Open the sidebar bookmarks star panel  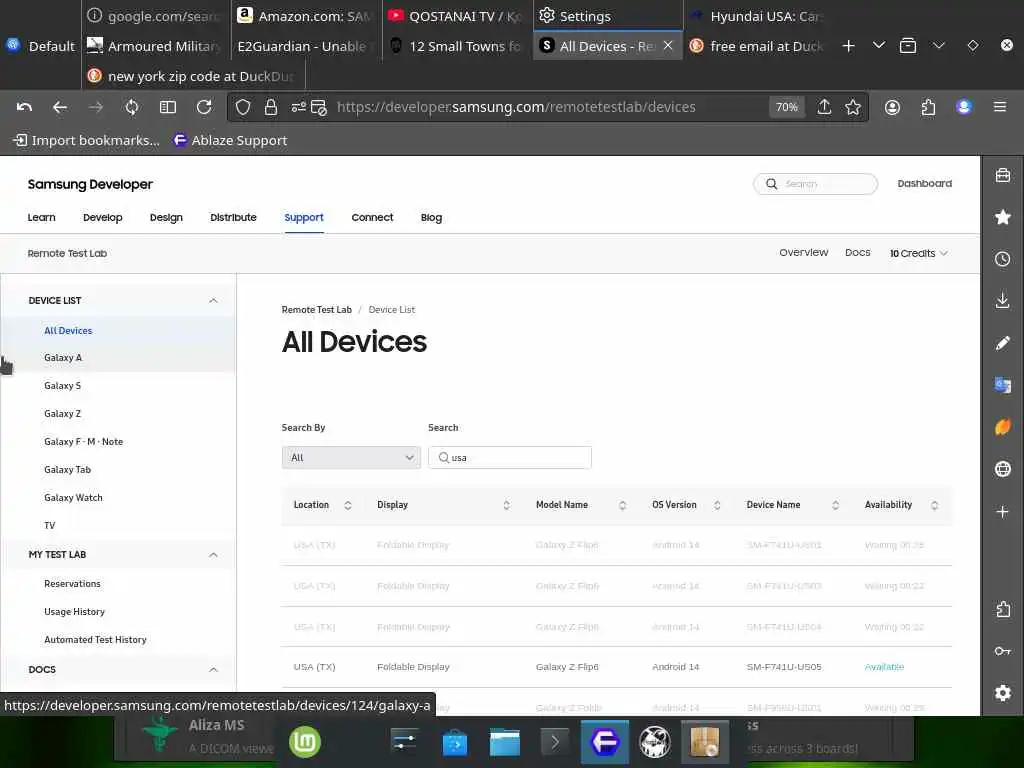pos(1002,217)
